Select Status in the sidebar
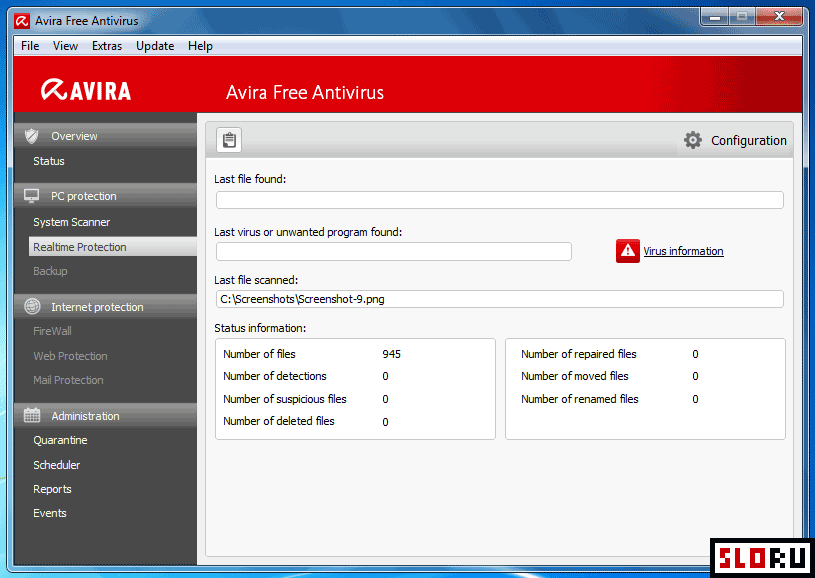The width and height of the screenshot is (815, 578). [49, 161]
